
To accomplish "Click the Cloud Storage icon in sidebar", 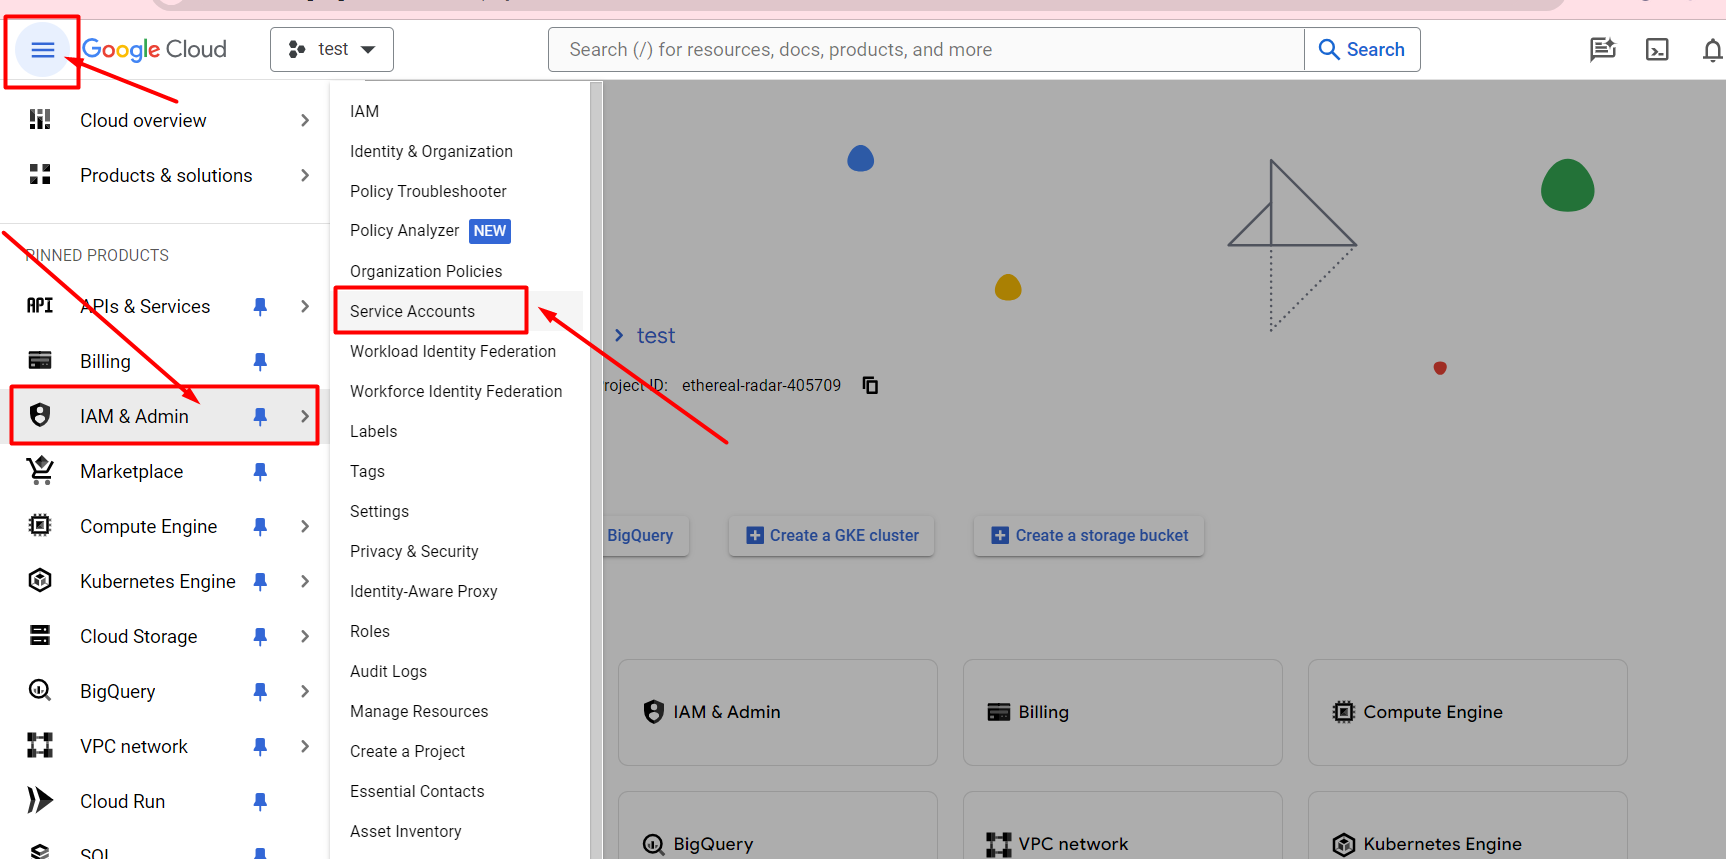I will pos(40,636).
